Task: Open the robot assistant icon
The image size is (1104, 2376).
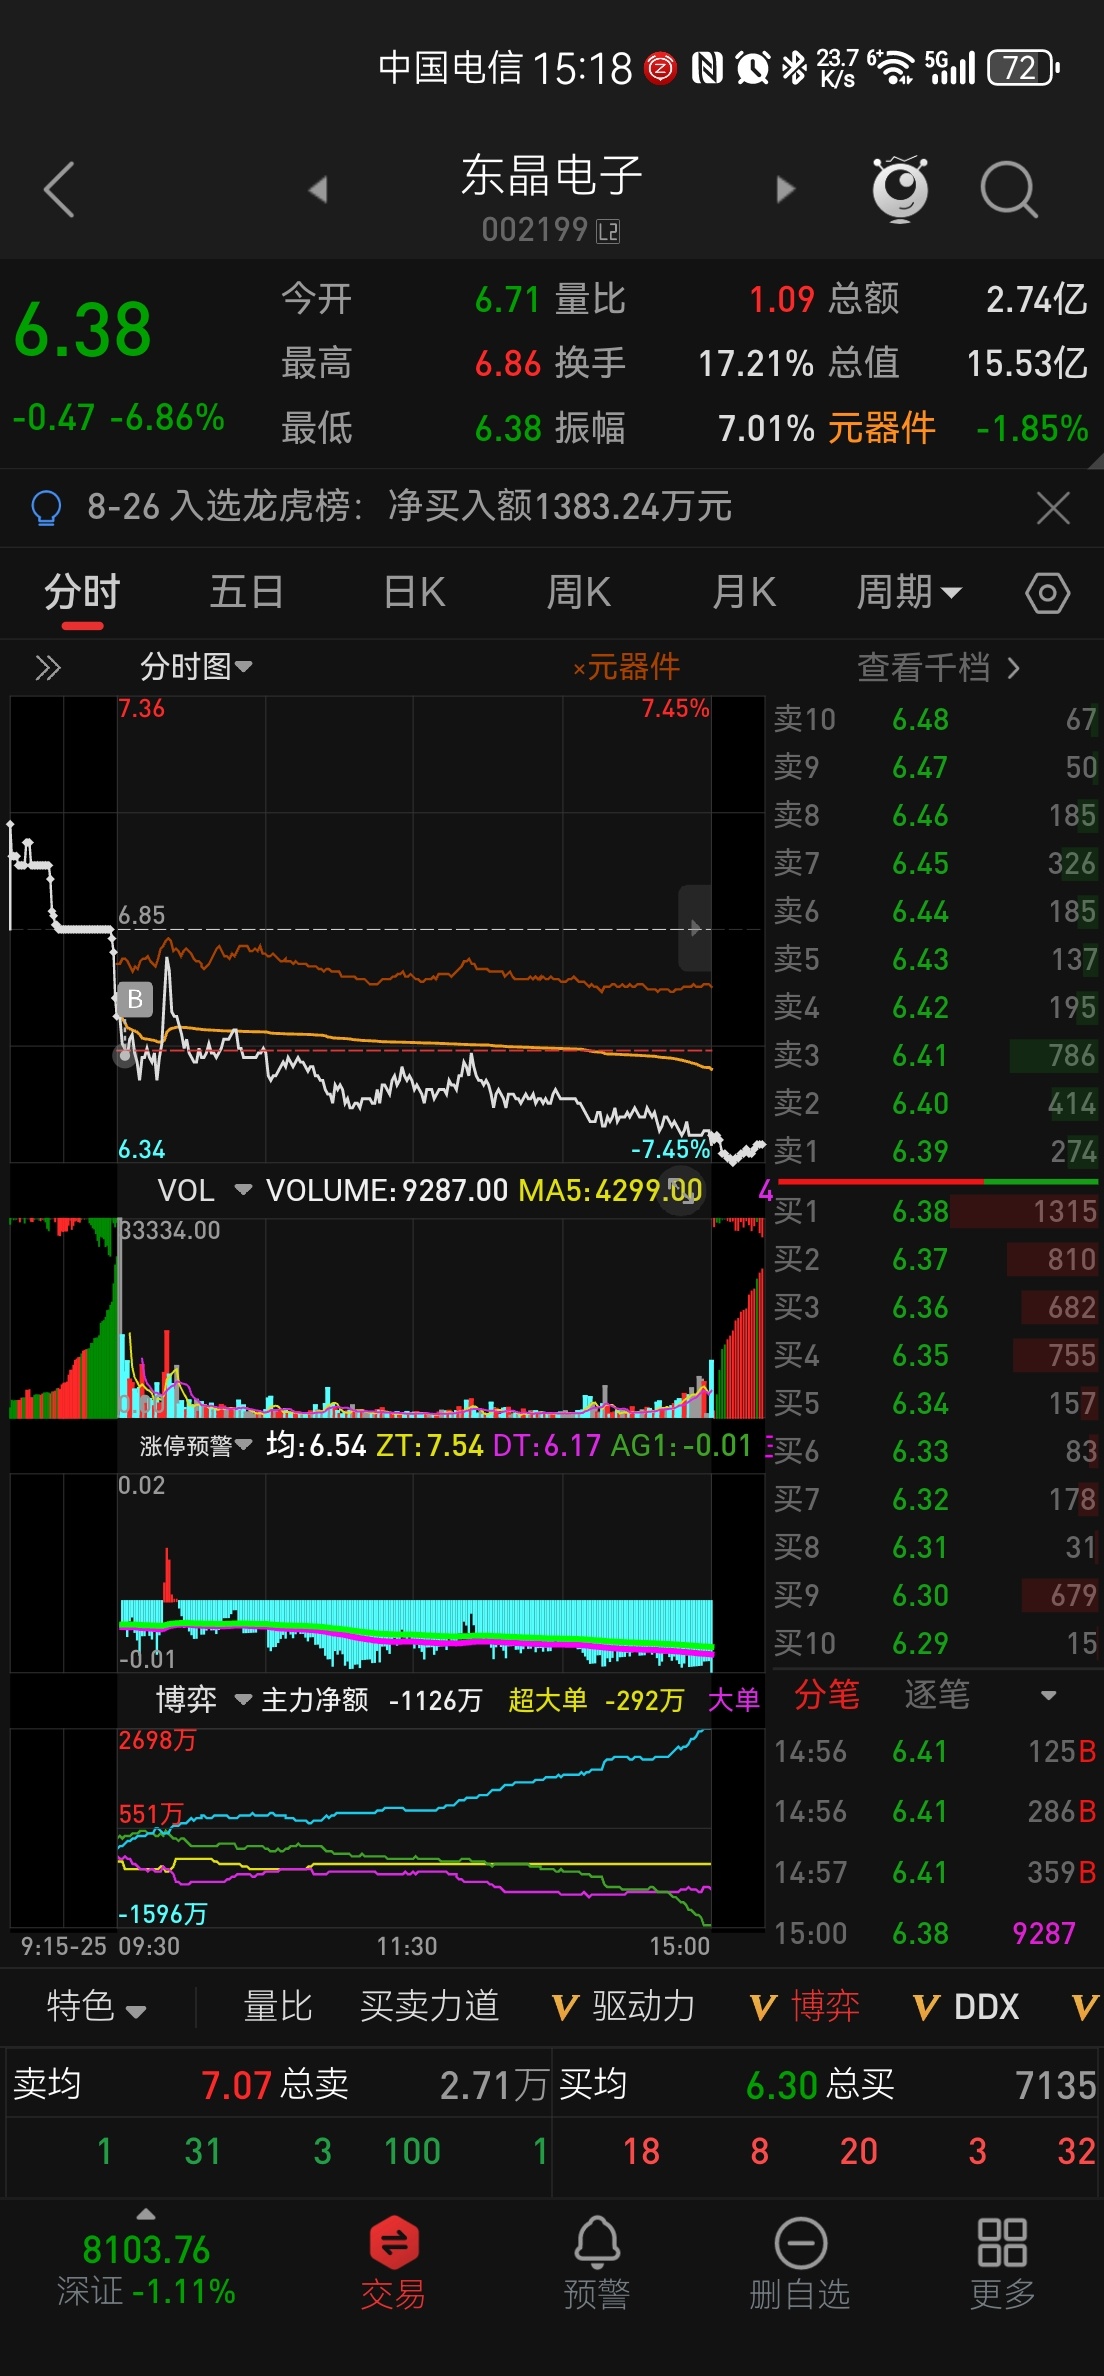Action: click(x=900, y=188)
